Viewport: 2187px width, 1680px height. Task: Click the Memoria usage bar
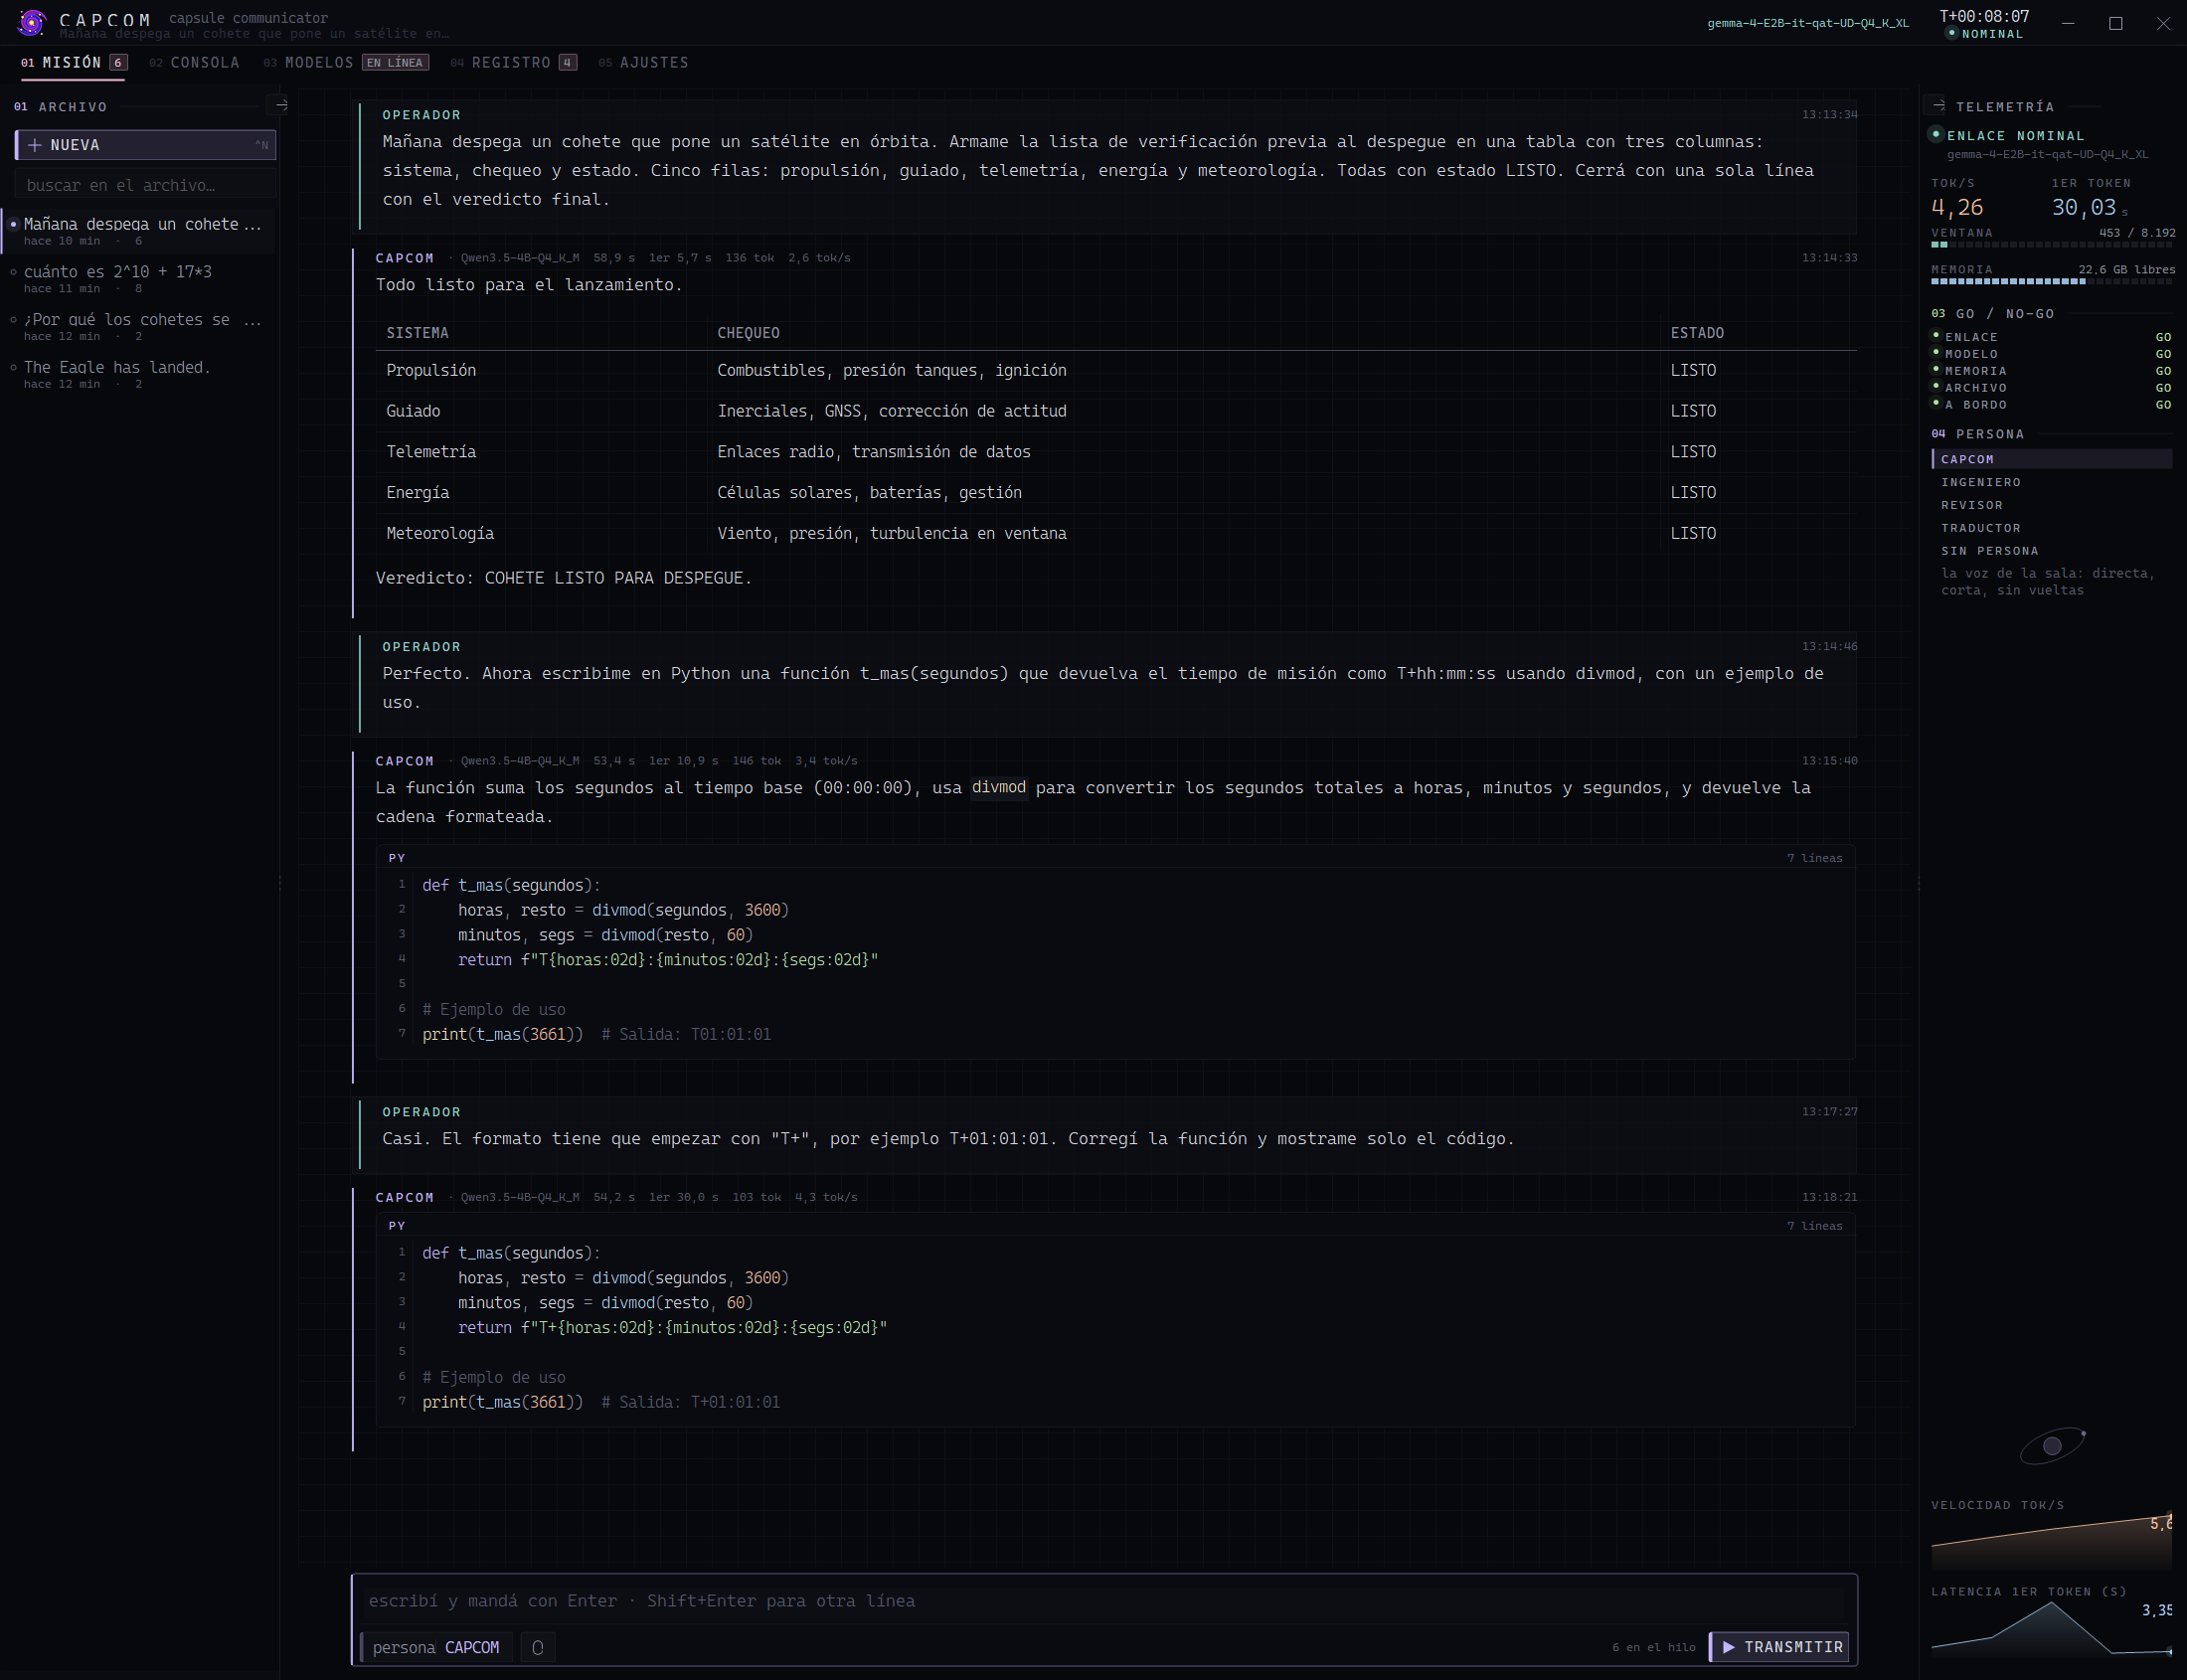pyautogui.click(x=2052, y=281)
